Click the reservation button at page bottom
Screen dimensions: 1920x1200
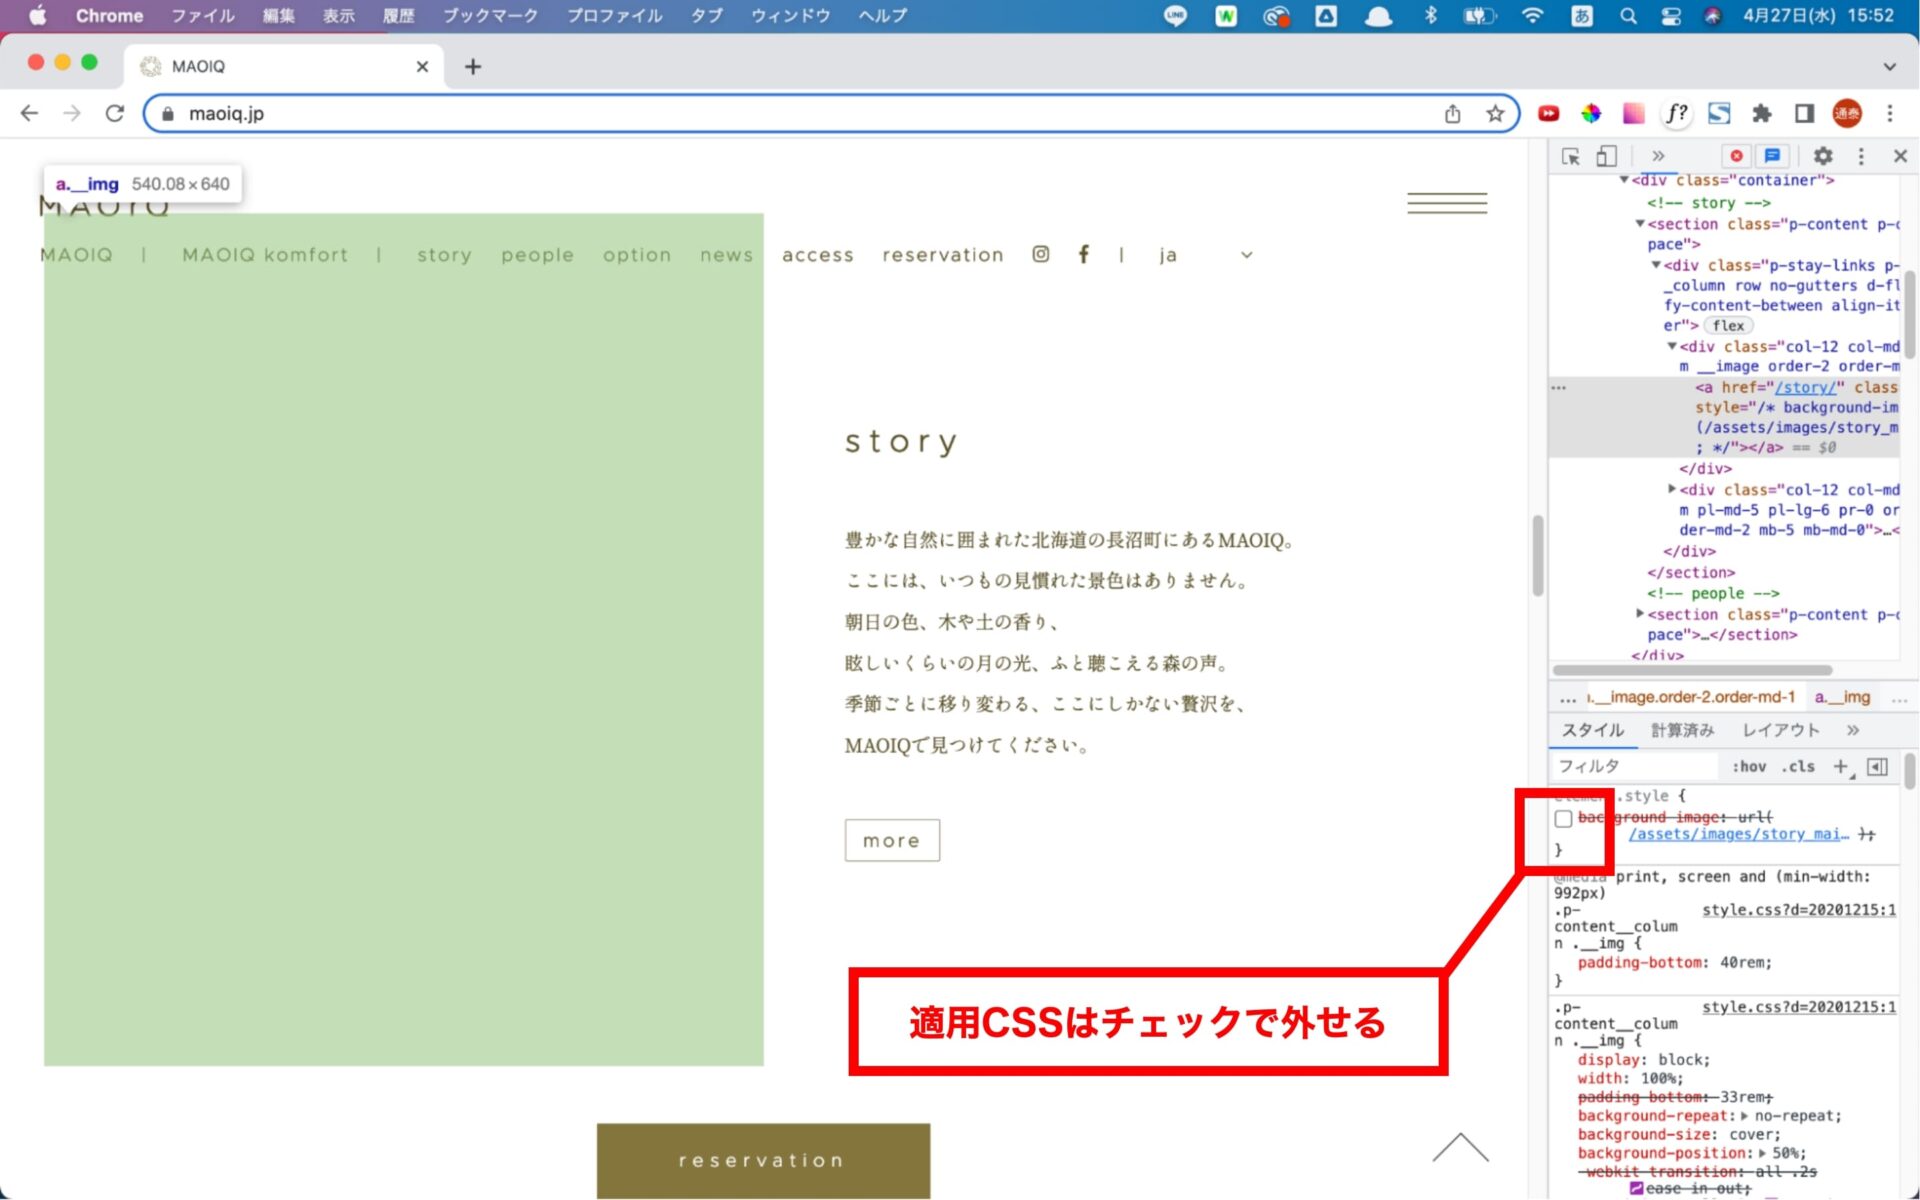coord(763,1160)
